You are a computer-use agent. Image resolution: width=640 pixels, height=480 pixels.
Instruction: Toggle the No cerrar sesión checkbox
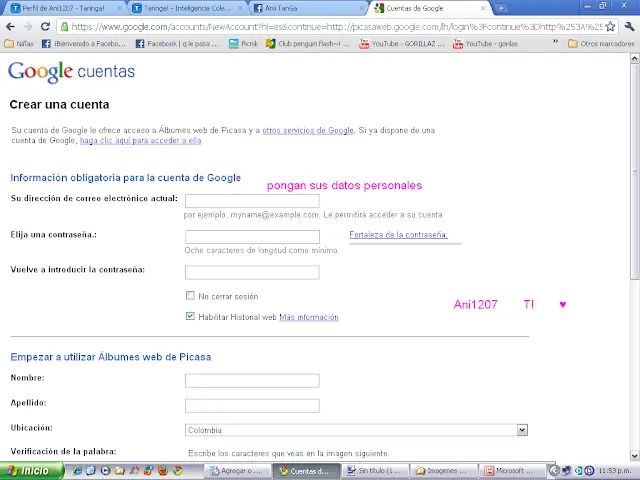click(190, 295)
